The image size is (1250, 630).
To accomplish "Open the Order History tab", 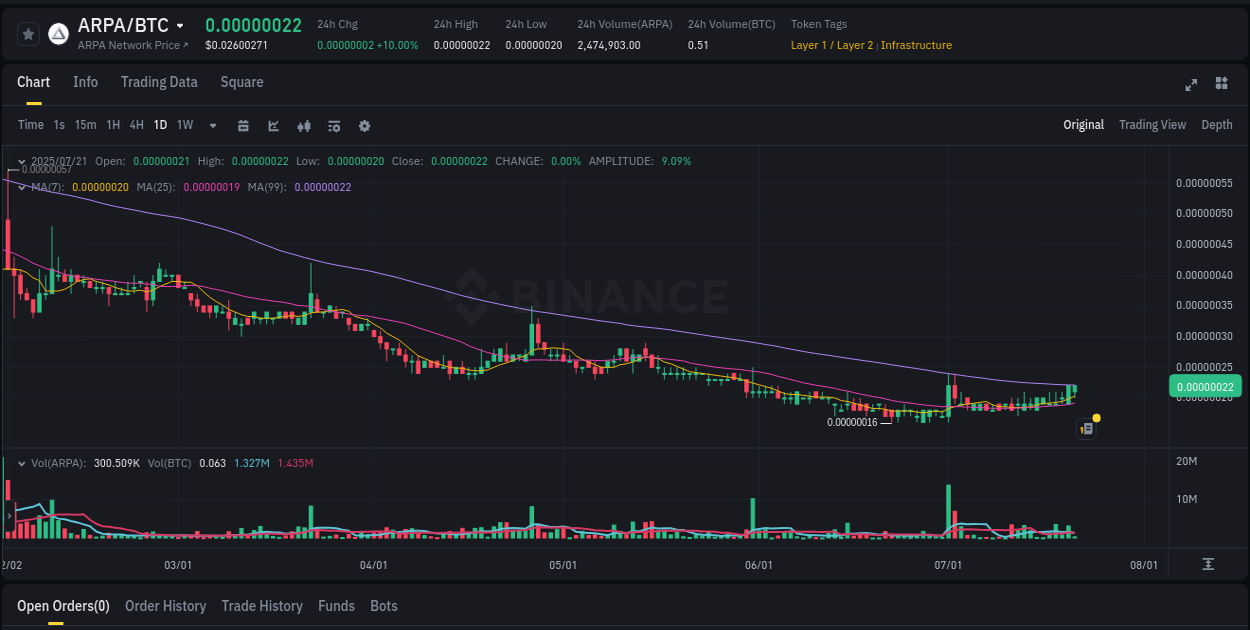I will click(165, 605).
